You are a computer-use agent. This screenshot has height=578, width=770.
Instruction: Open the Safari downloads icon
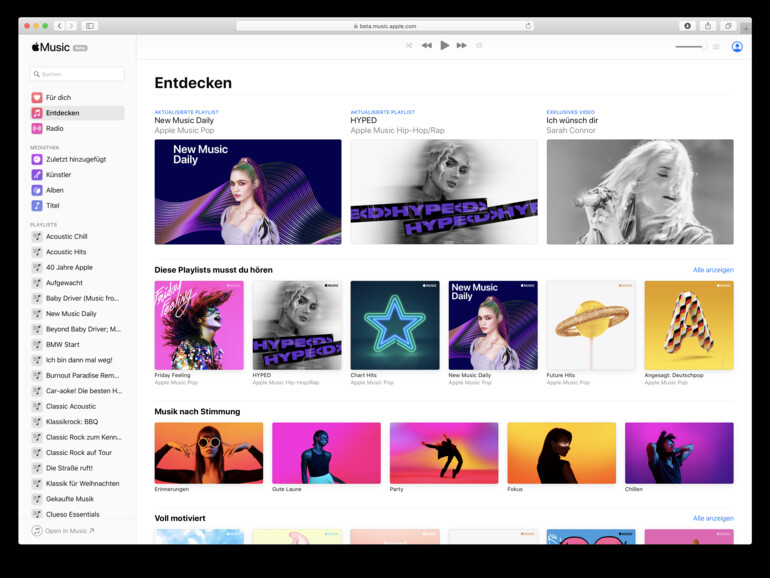coord(688,26)
